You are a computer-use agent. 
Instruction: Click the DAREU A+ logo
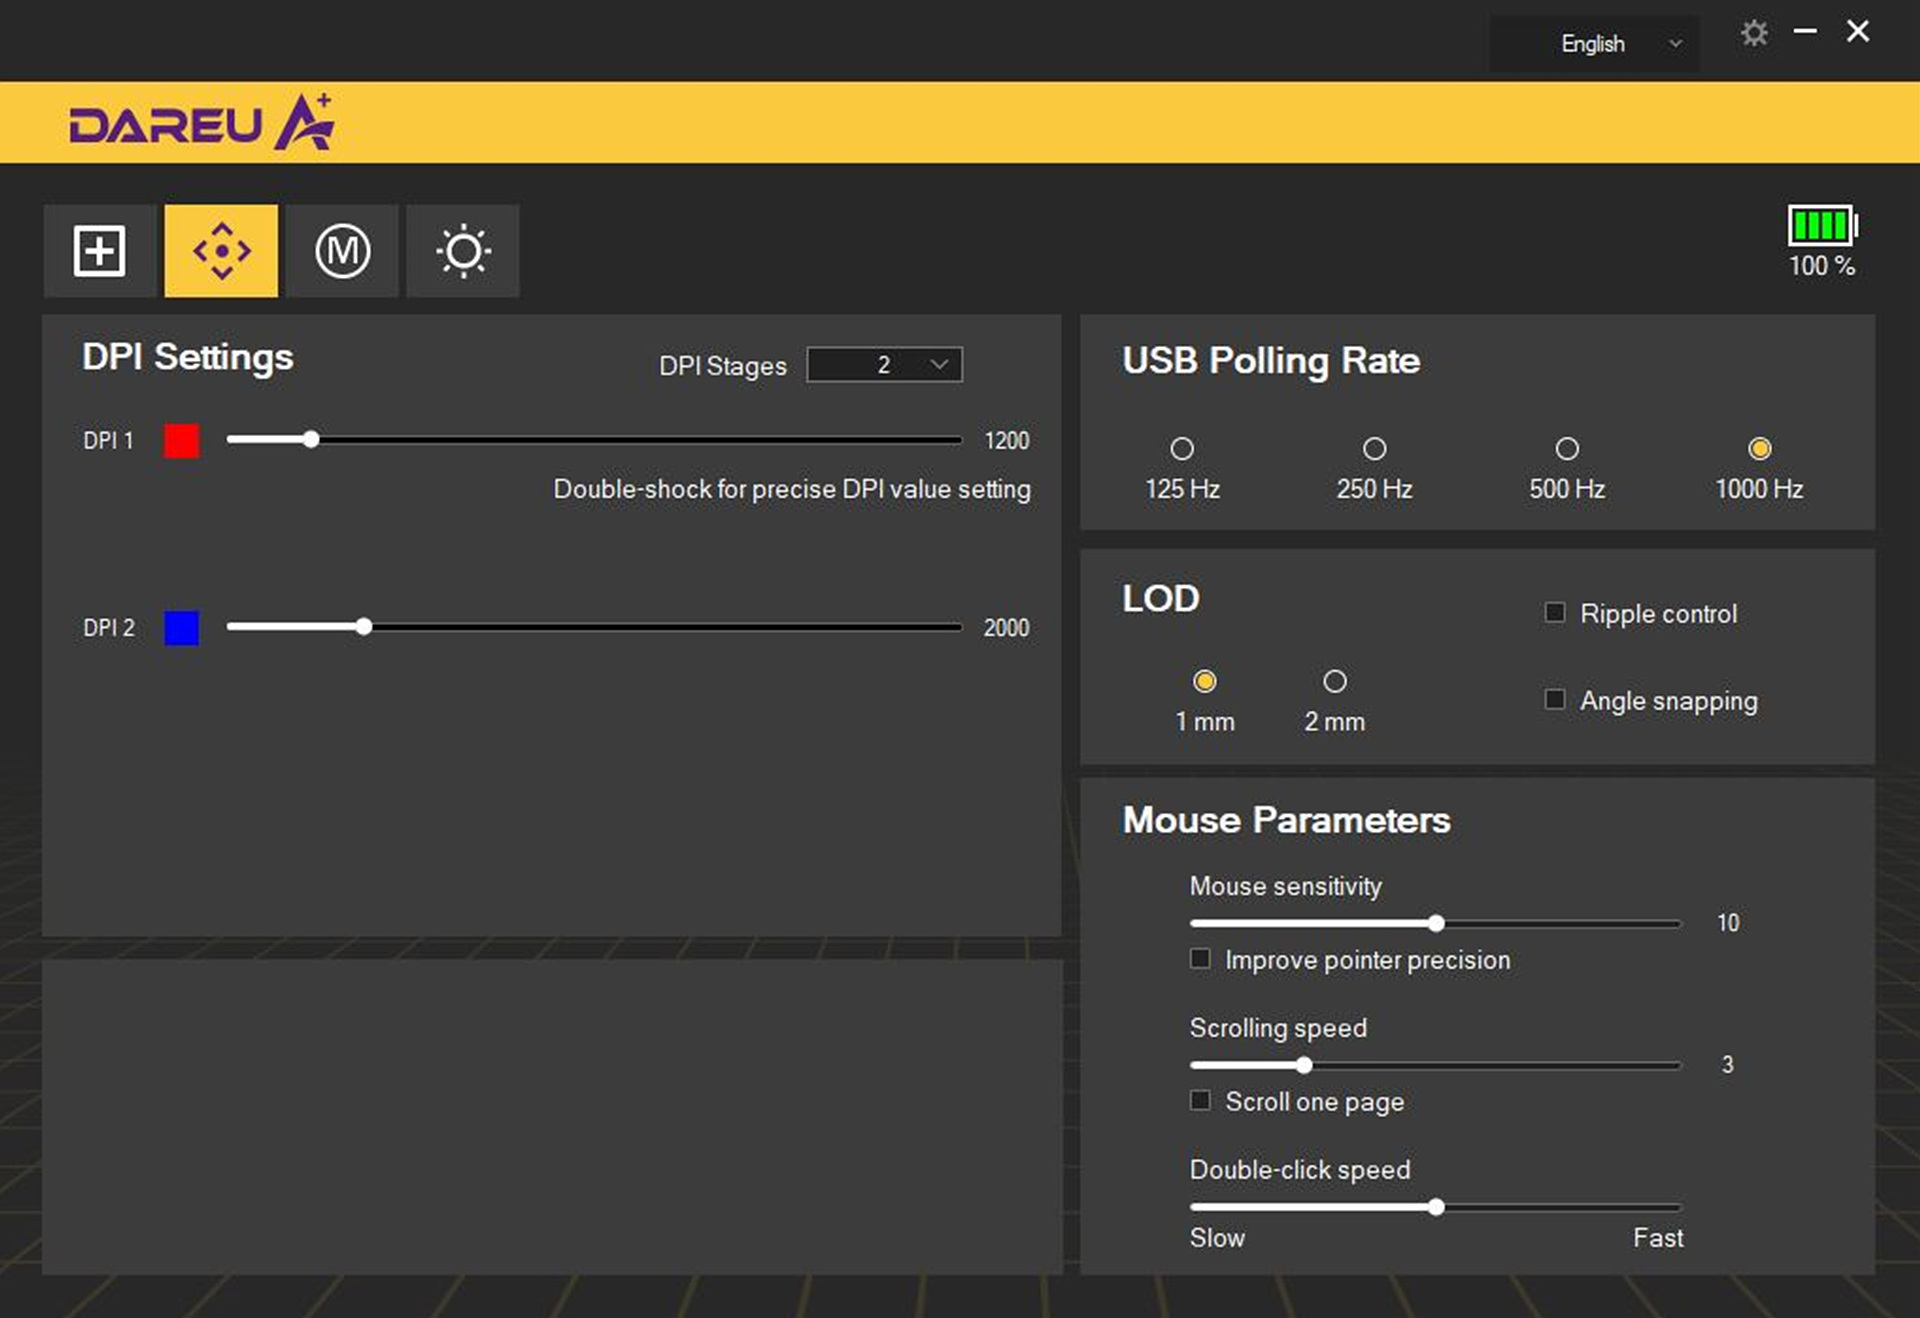pos(201,123)
